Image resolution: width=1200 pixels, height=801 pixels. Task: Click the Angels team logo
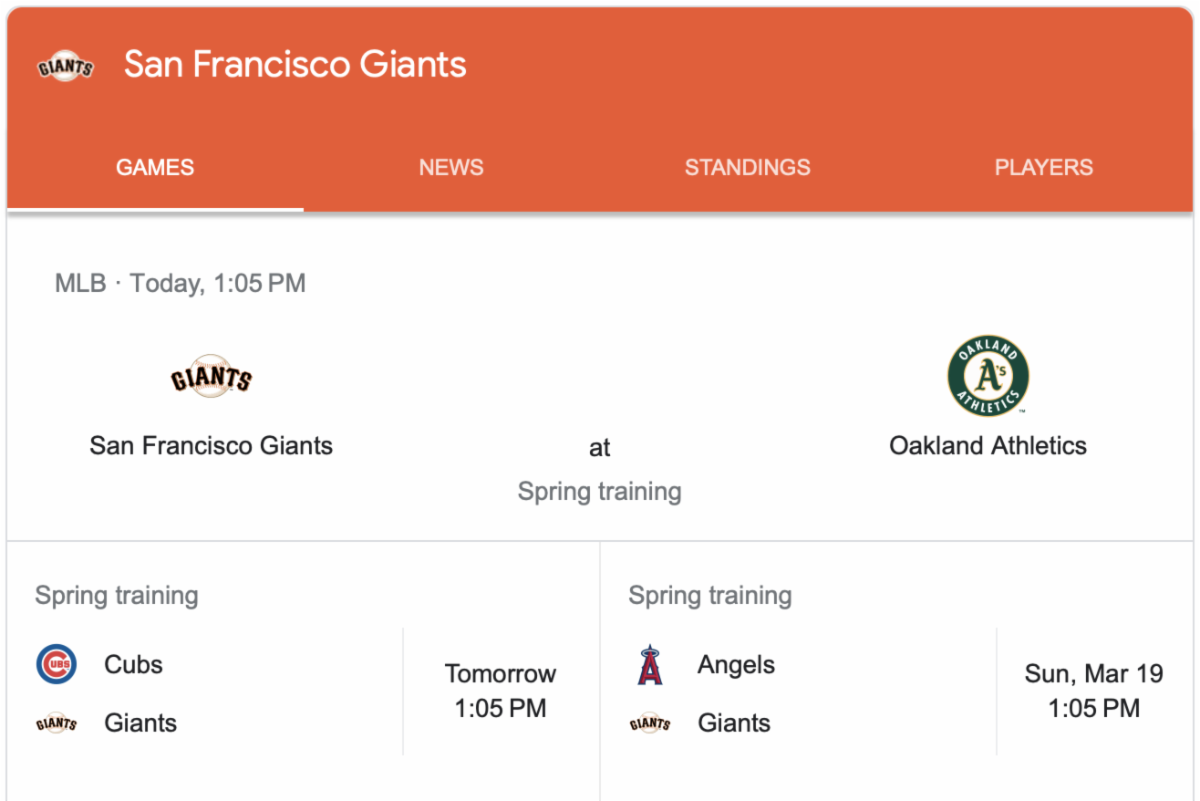[x=650, y=665]
